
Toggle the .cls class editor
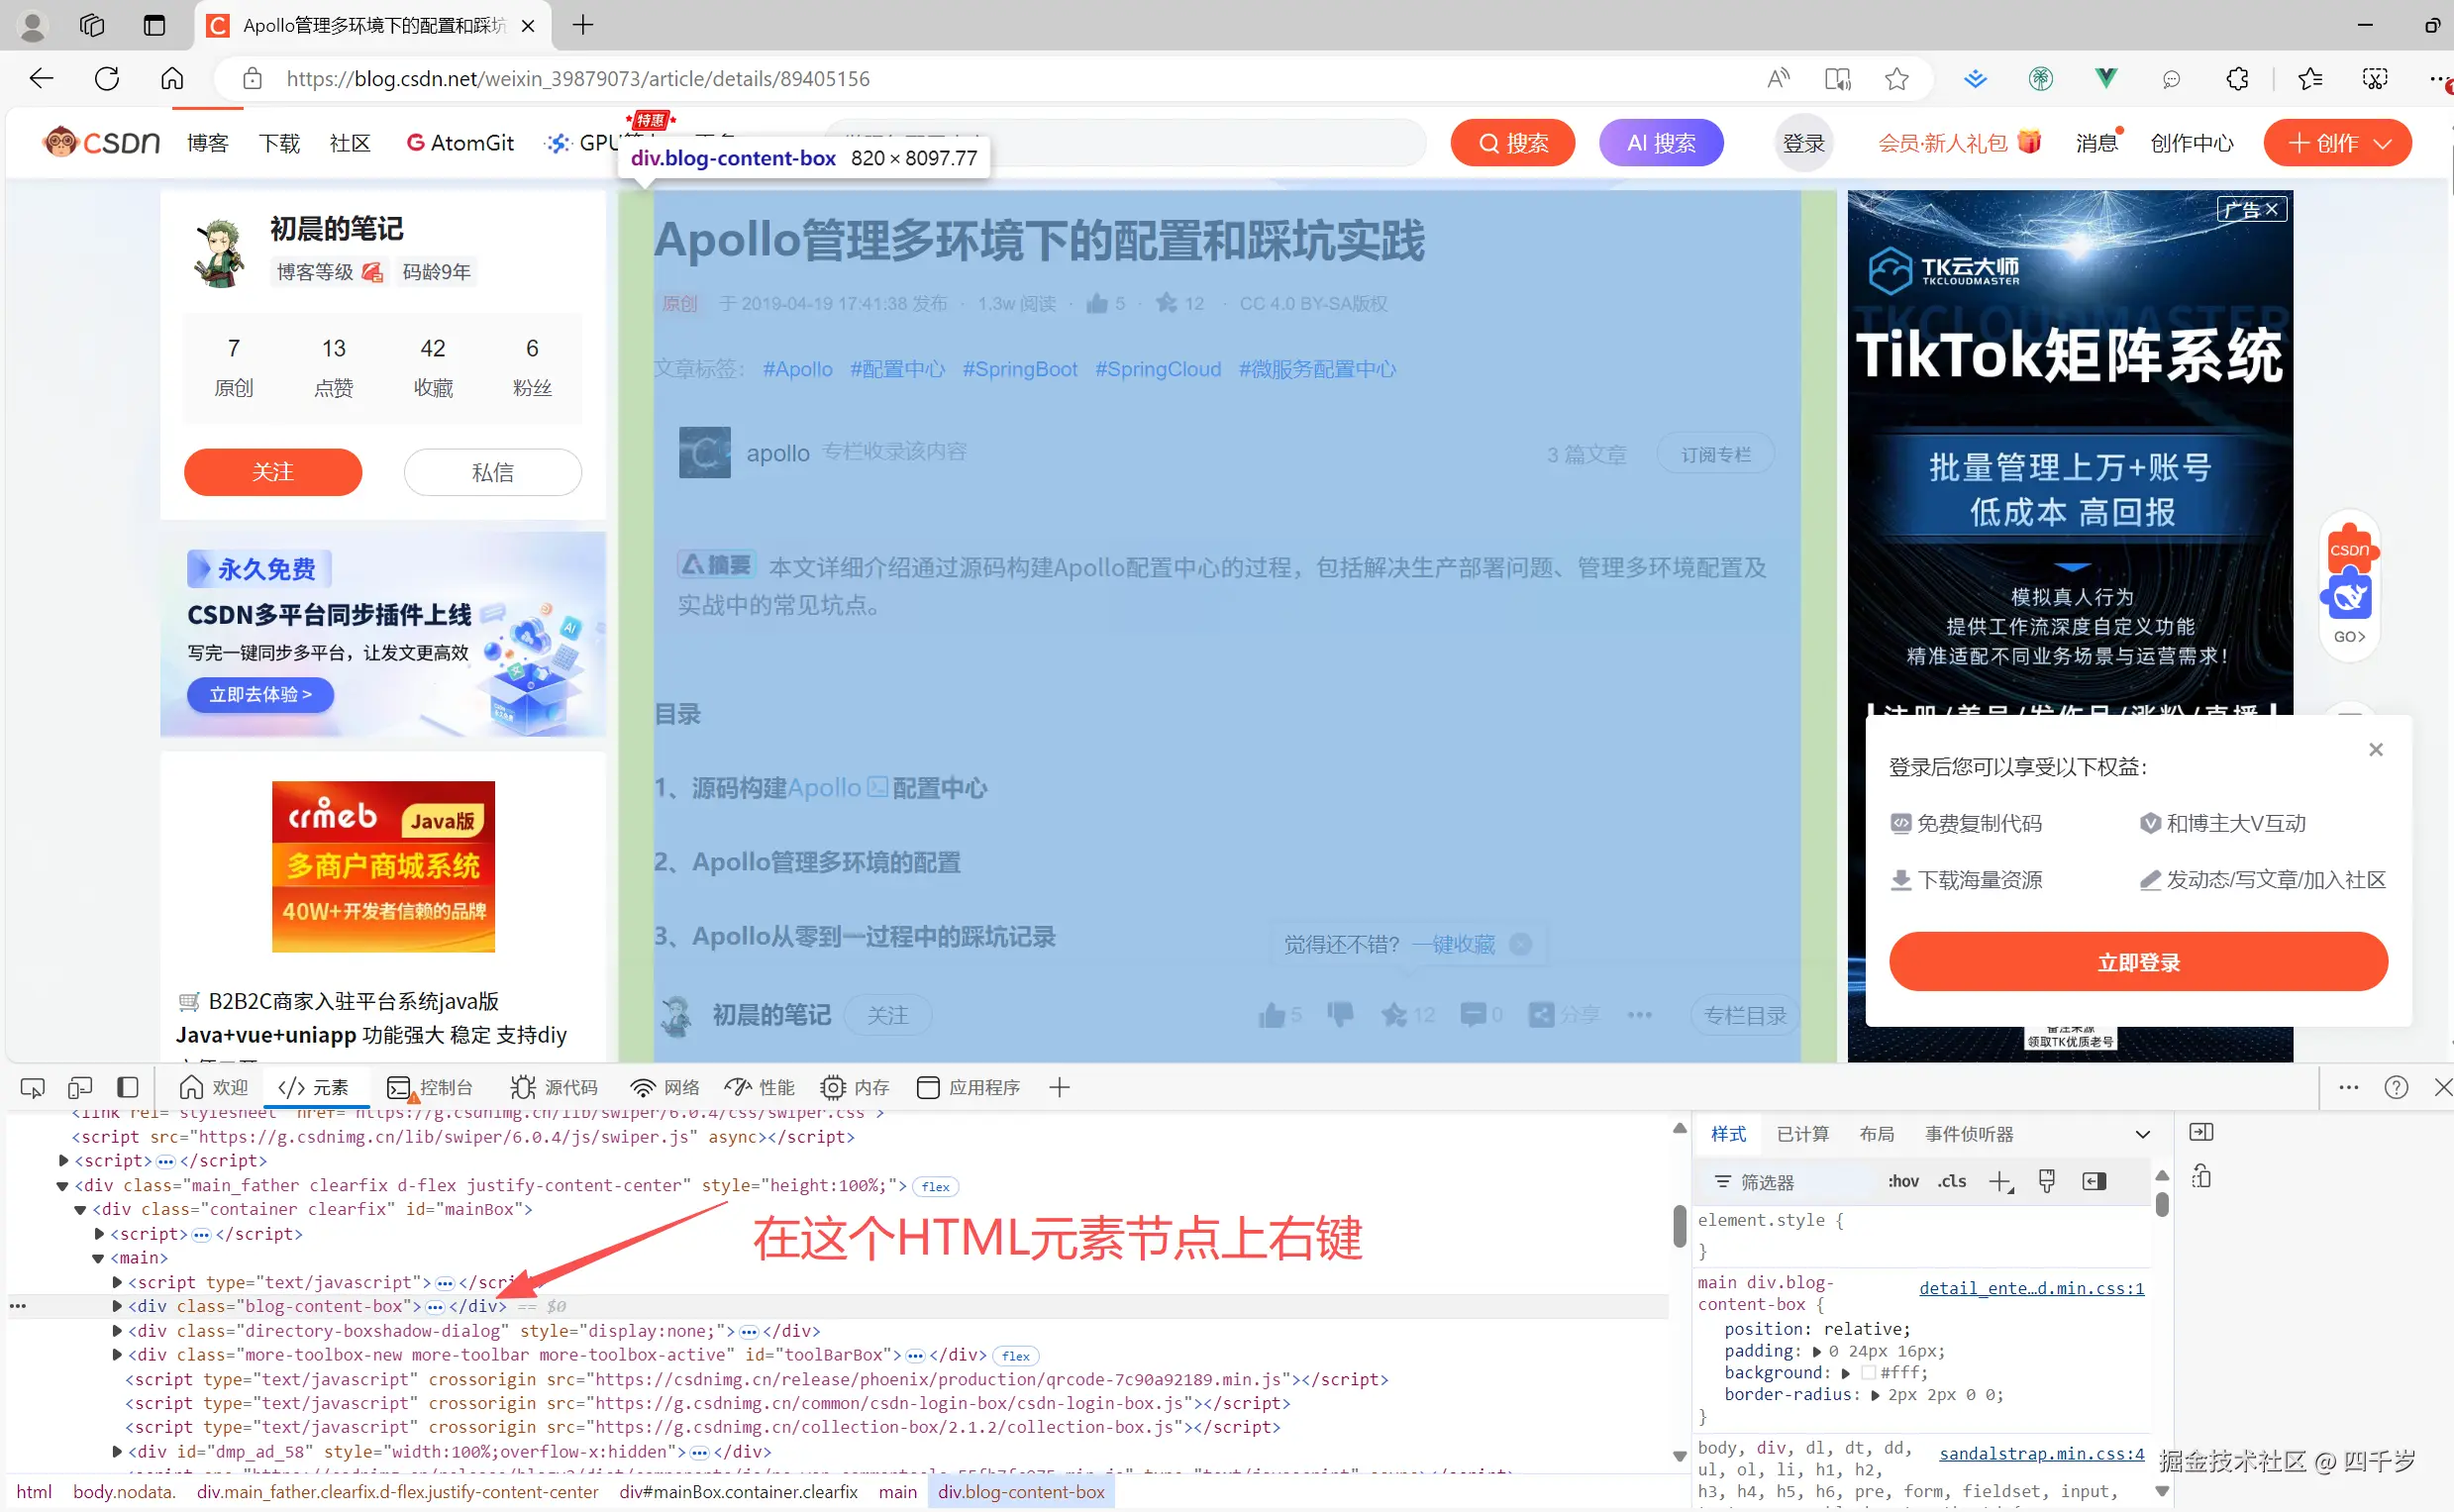point(1951,1181)
